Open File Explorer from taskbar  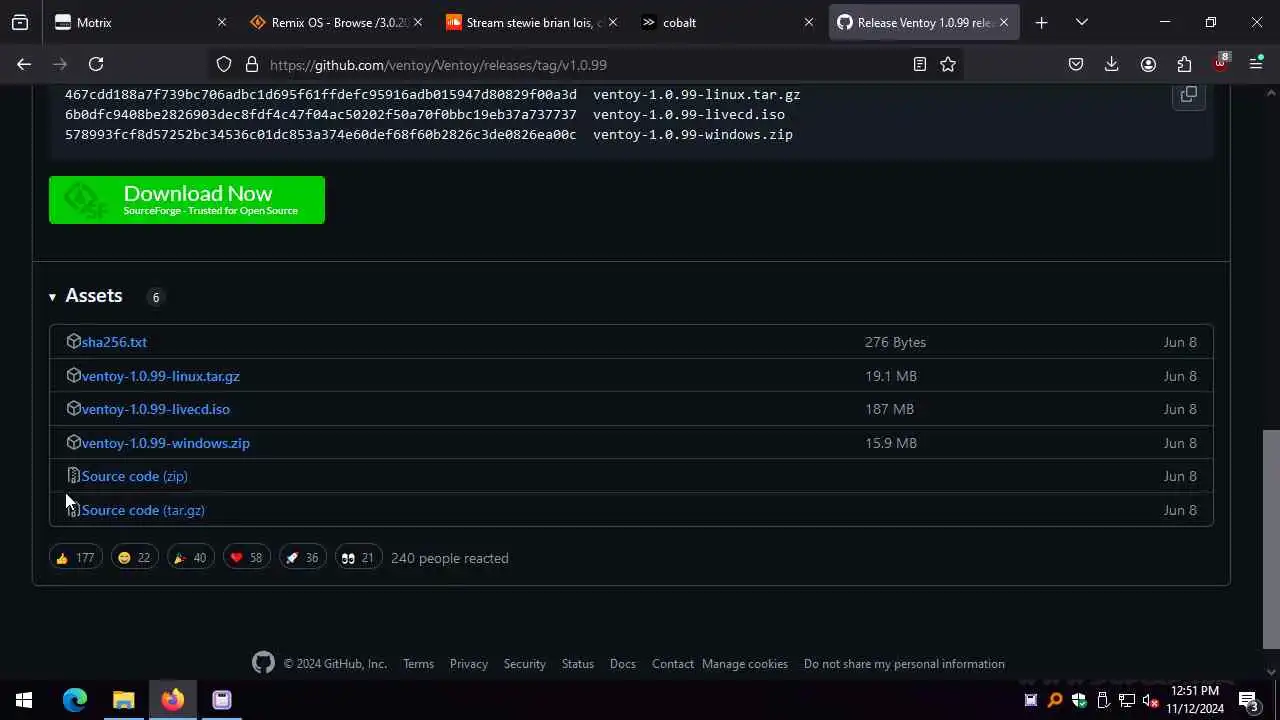[124, 700]
